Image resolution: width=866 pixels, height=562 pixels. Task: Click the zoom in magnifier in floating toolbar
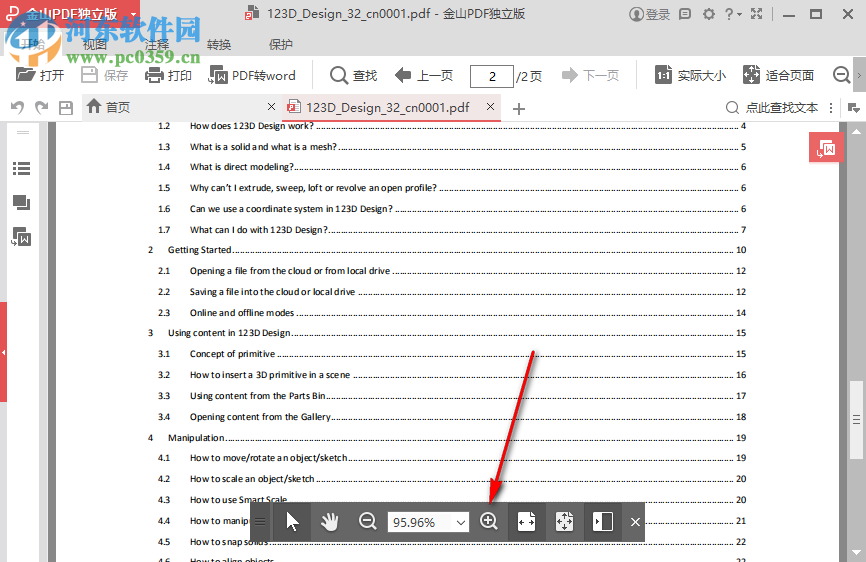click(x=489, y=522)
